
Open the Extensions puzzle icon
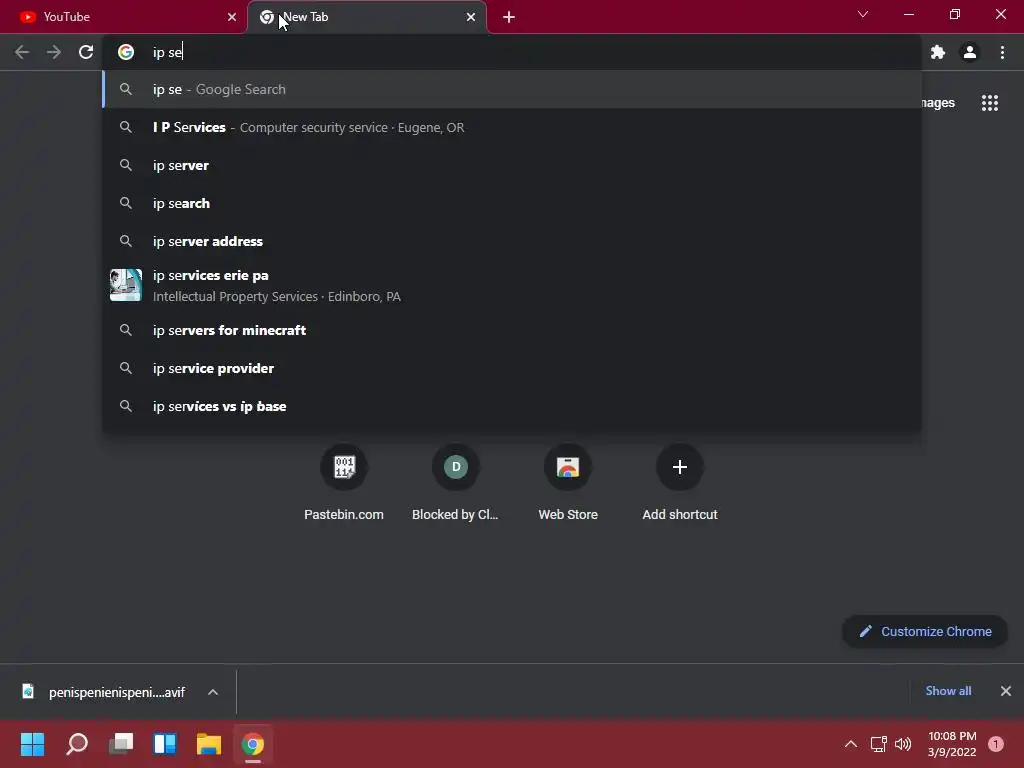pos(938,52)
